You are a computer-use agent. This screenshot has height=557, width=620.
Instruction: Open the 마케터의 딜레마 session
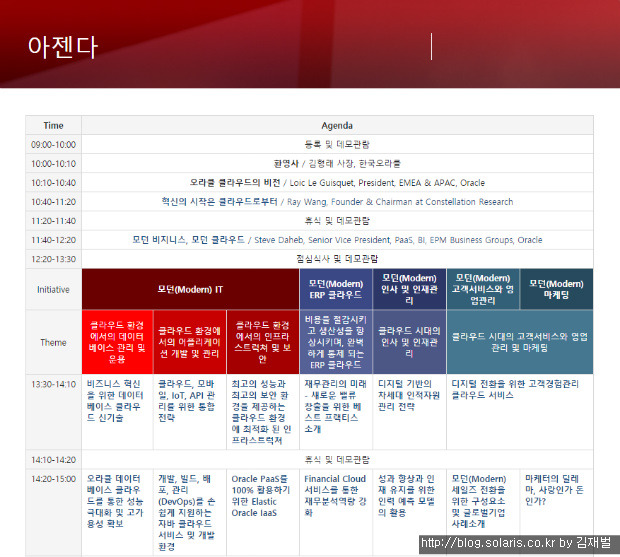[552, 490]
